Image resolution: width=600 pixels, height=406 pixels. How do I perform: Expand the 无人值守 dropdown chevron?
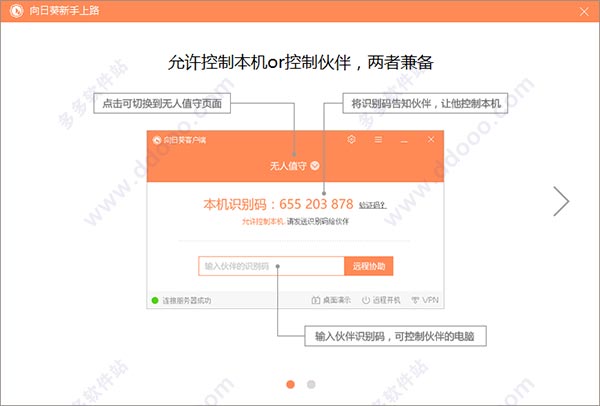point(315,166)
